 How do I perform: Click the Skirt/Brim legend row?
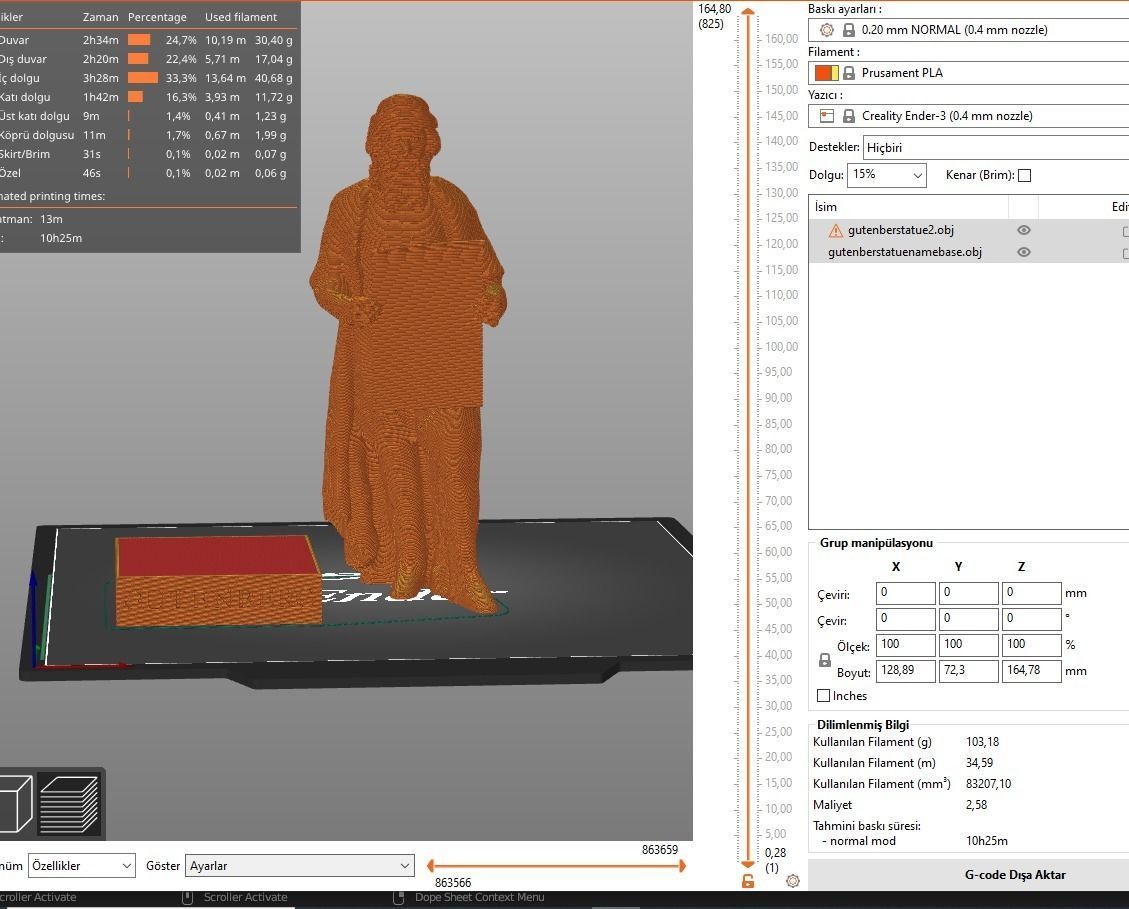click(148, 154)
